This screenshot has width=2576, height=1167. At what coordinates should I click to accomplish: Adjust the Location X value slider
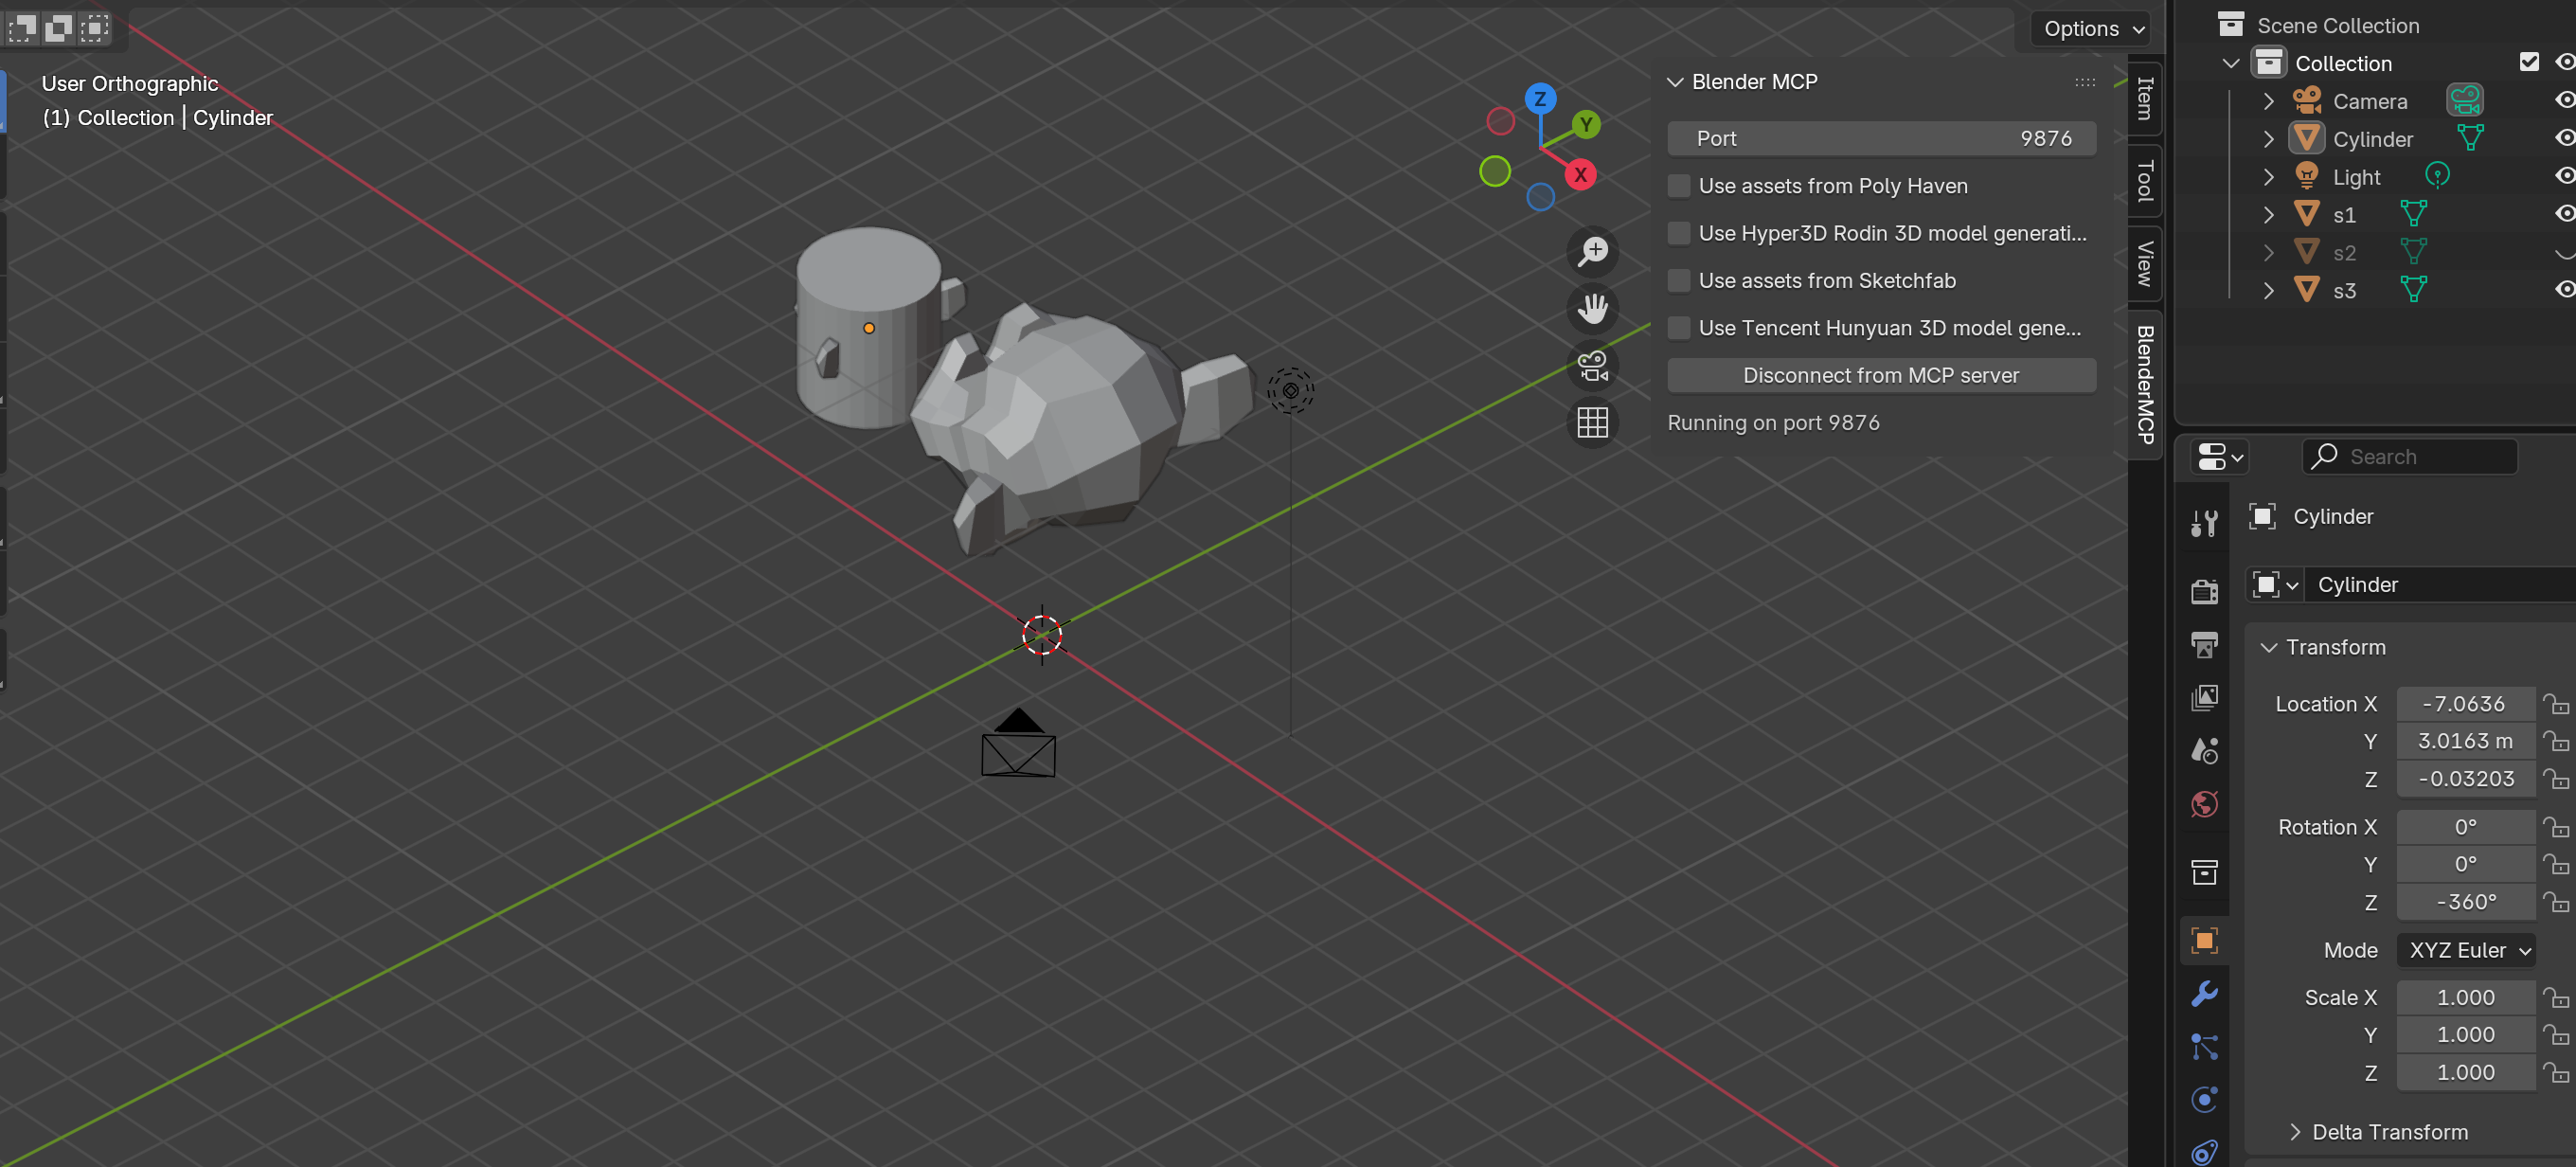(x=2465, y=703)
